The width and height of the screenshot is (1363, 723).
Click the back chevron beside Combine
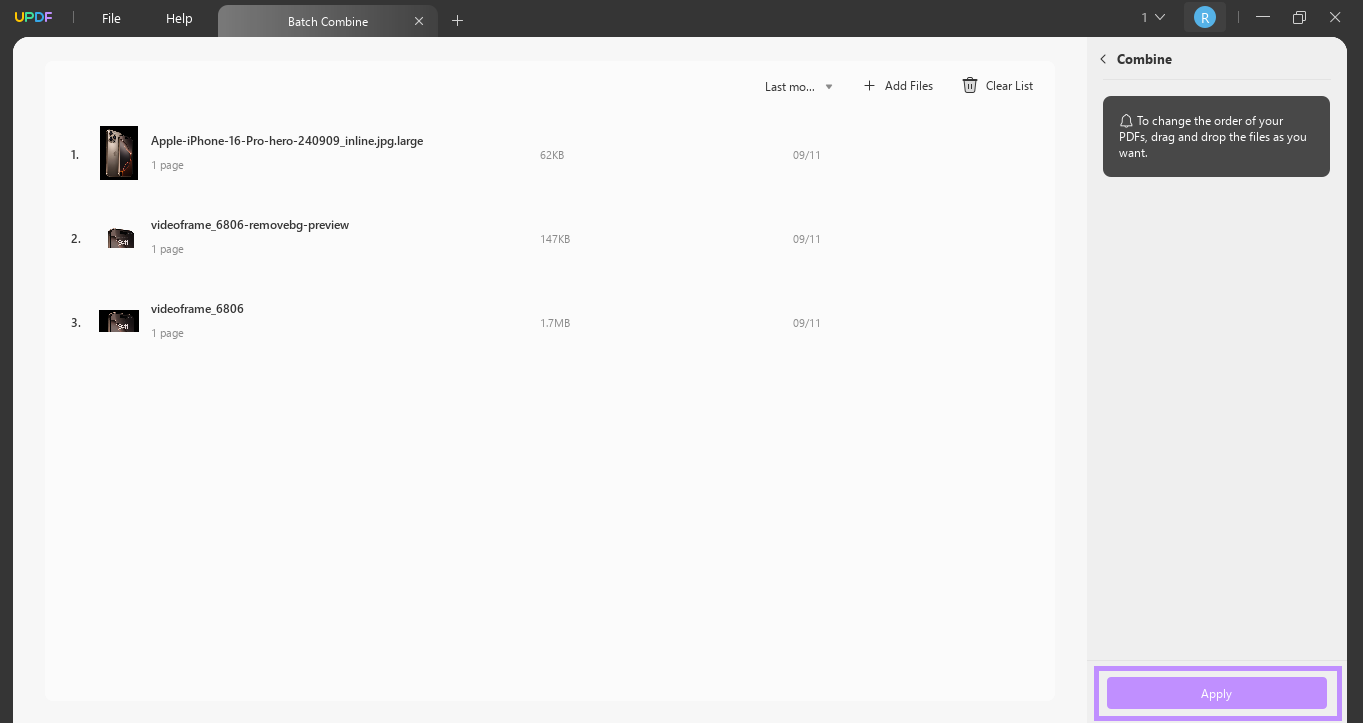pos(1103,59)
